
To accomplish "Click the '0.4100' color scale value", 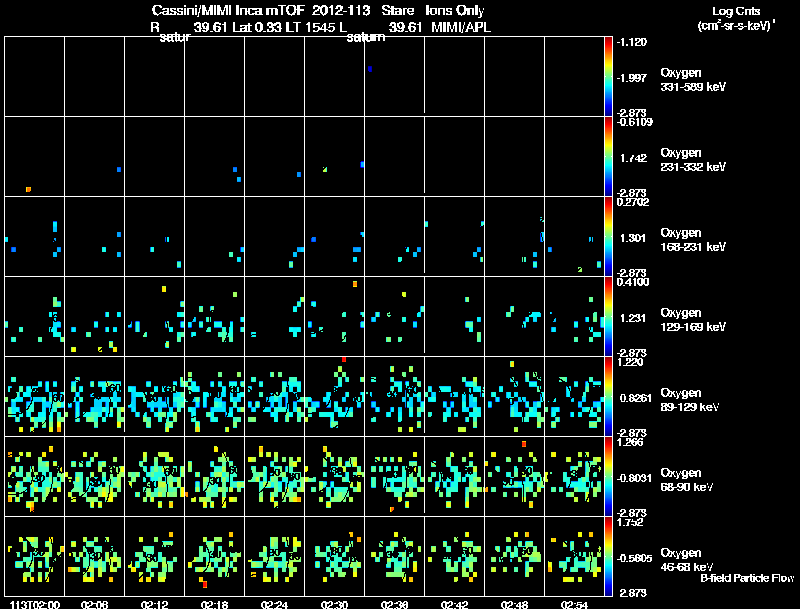I will click(633, 282).
